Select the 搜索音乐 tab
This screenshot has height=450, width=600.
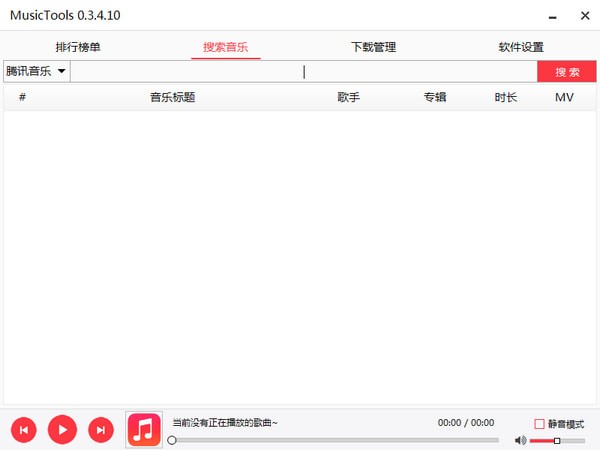click(225, 47)
